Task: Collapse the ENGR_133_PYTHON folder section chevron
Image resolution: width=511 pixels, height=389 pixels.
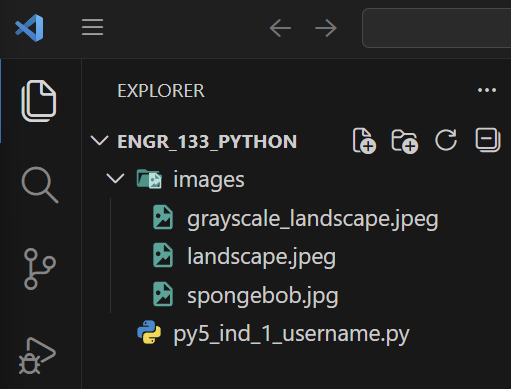Action: [x=99, y=141]
